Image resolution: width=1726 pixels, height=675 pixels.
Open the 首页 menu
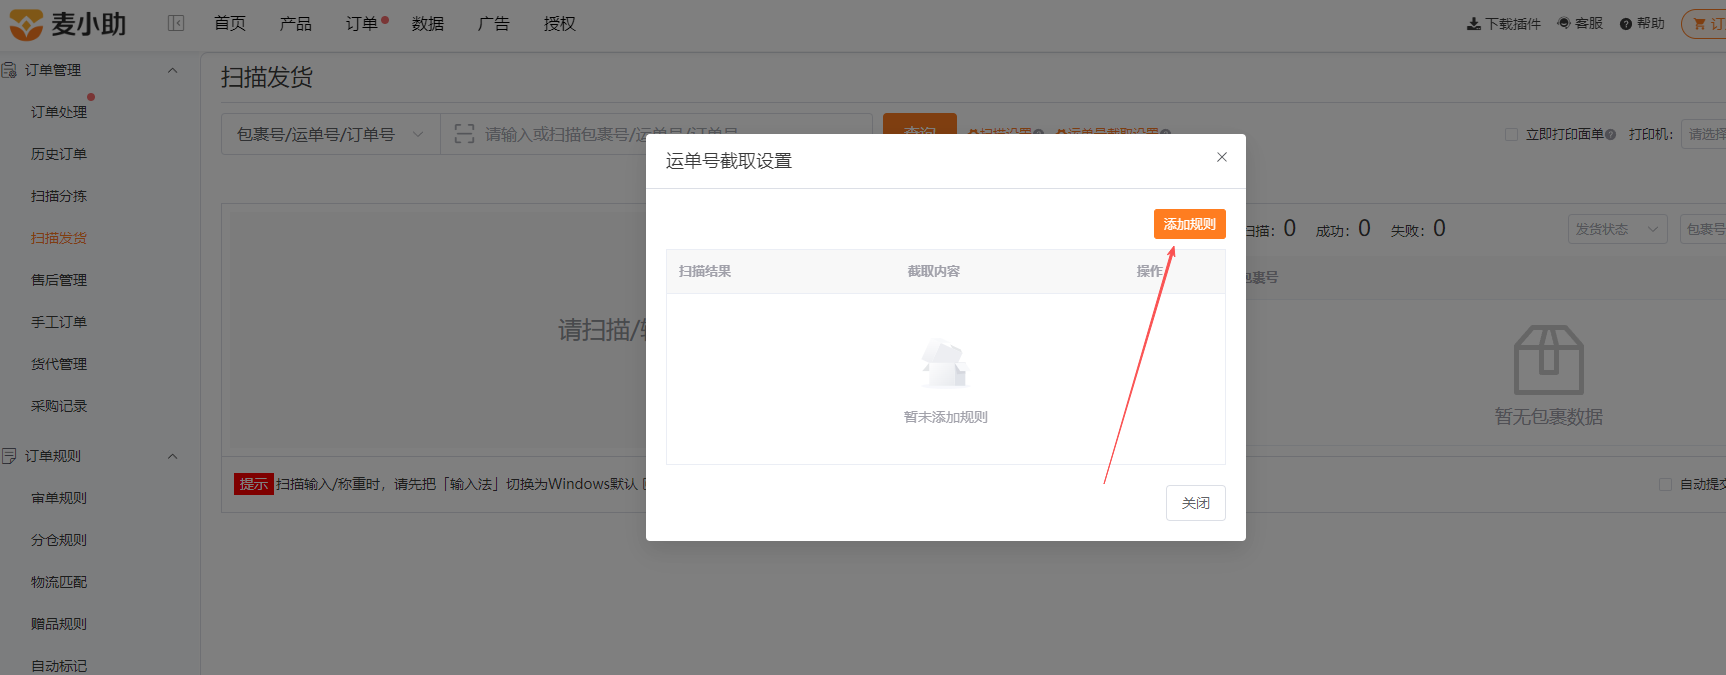[x=230, y=23]
